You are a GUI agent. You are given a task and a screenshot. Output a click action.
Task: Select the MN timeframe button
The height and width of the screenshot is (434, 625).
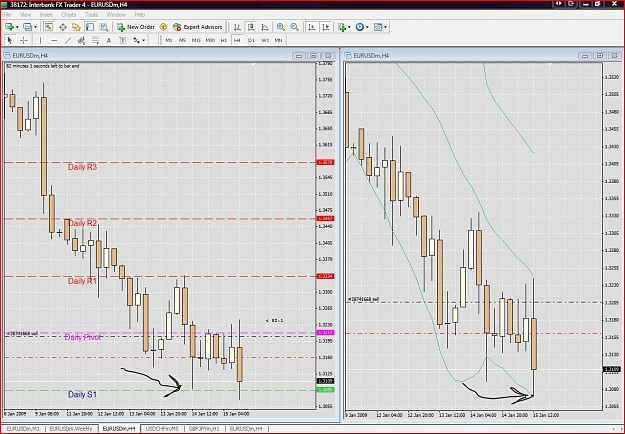[279, 40]
